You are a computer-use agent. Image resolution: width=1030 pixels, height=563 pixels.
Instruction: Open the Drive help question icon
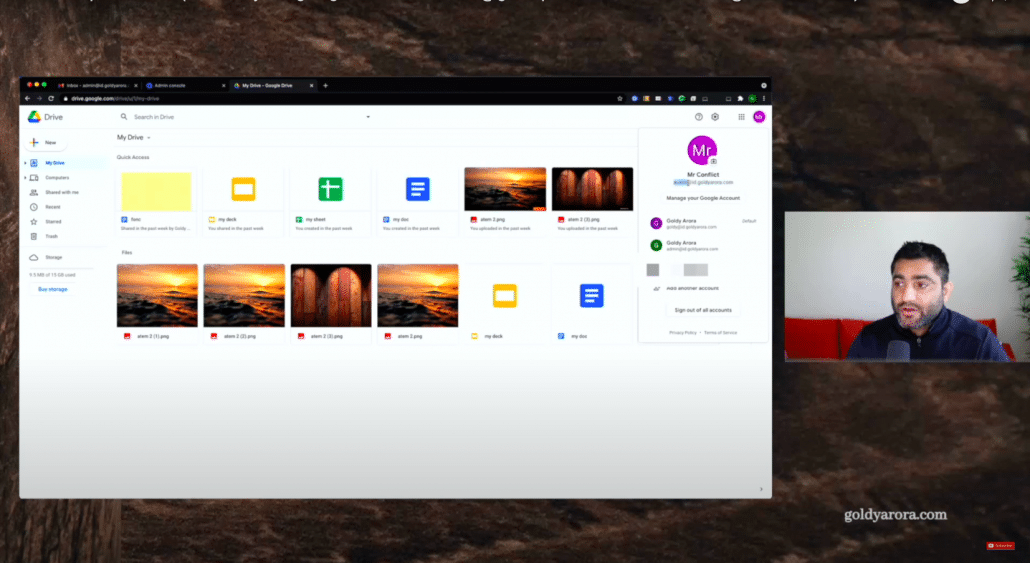pos(698,117)
